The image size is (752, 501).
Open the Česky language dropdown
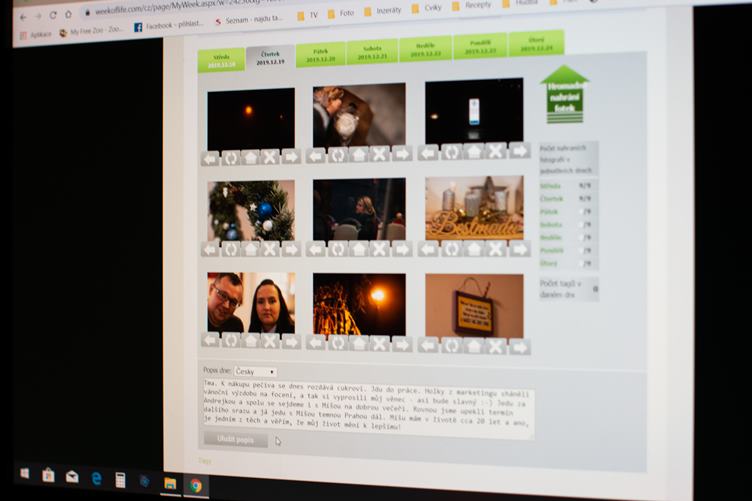(x=255, y=372)
